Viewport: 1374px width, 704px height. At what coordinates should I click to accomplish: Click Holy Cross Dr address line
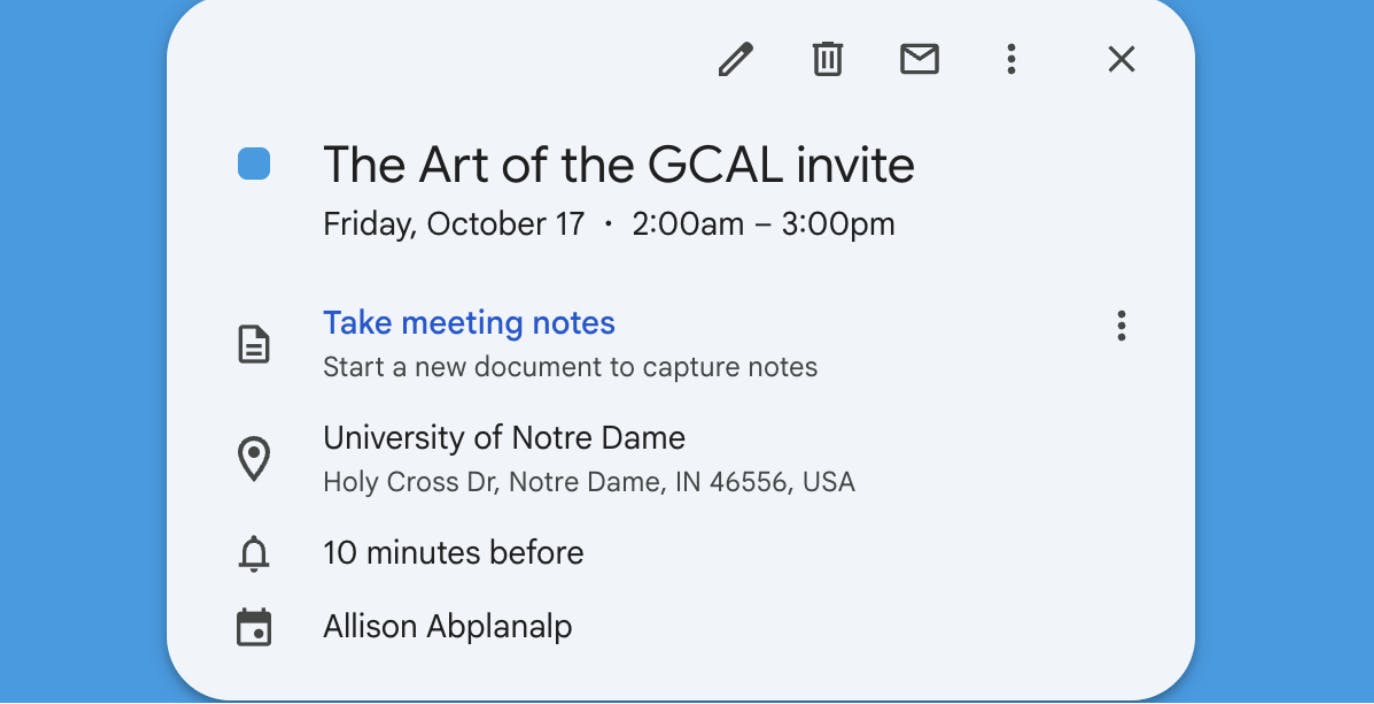[588, 481]
